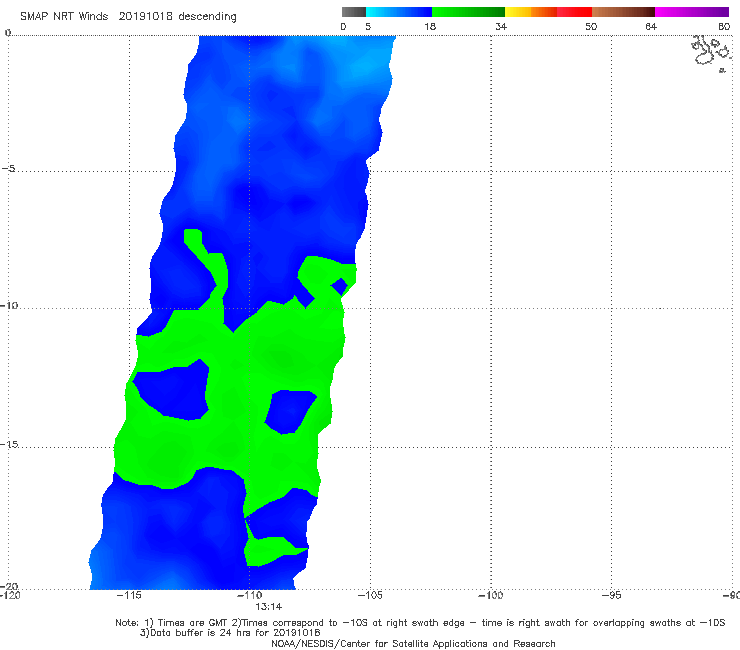
Task: Click the green 18–34 color bar segment
Action: [468, 12]
